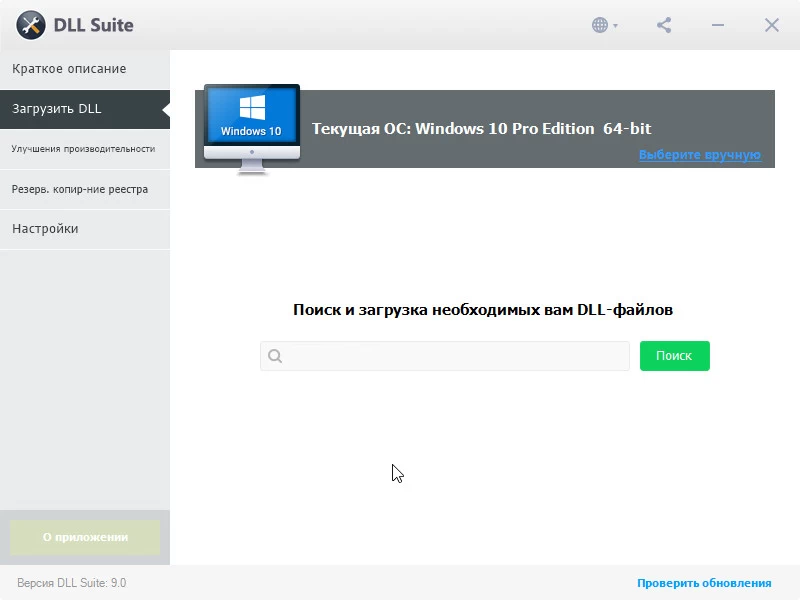Click the share icon in title bar
The image size is (800, 600).
[x=664, y=25]
